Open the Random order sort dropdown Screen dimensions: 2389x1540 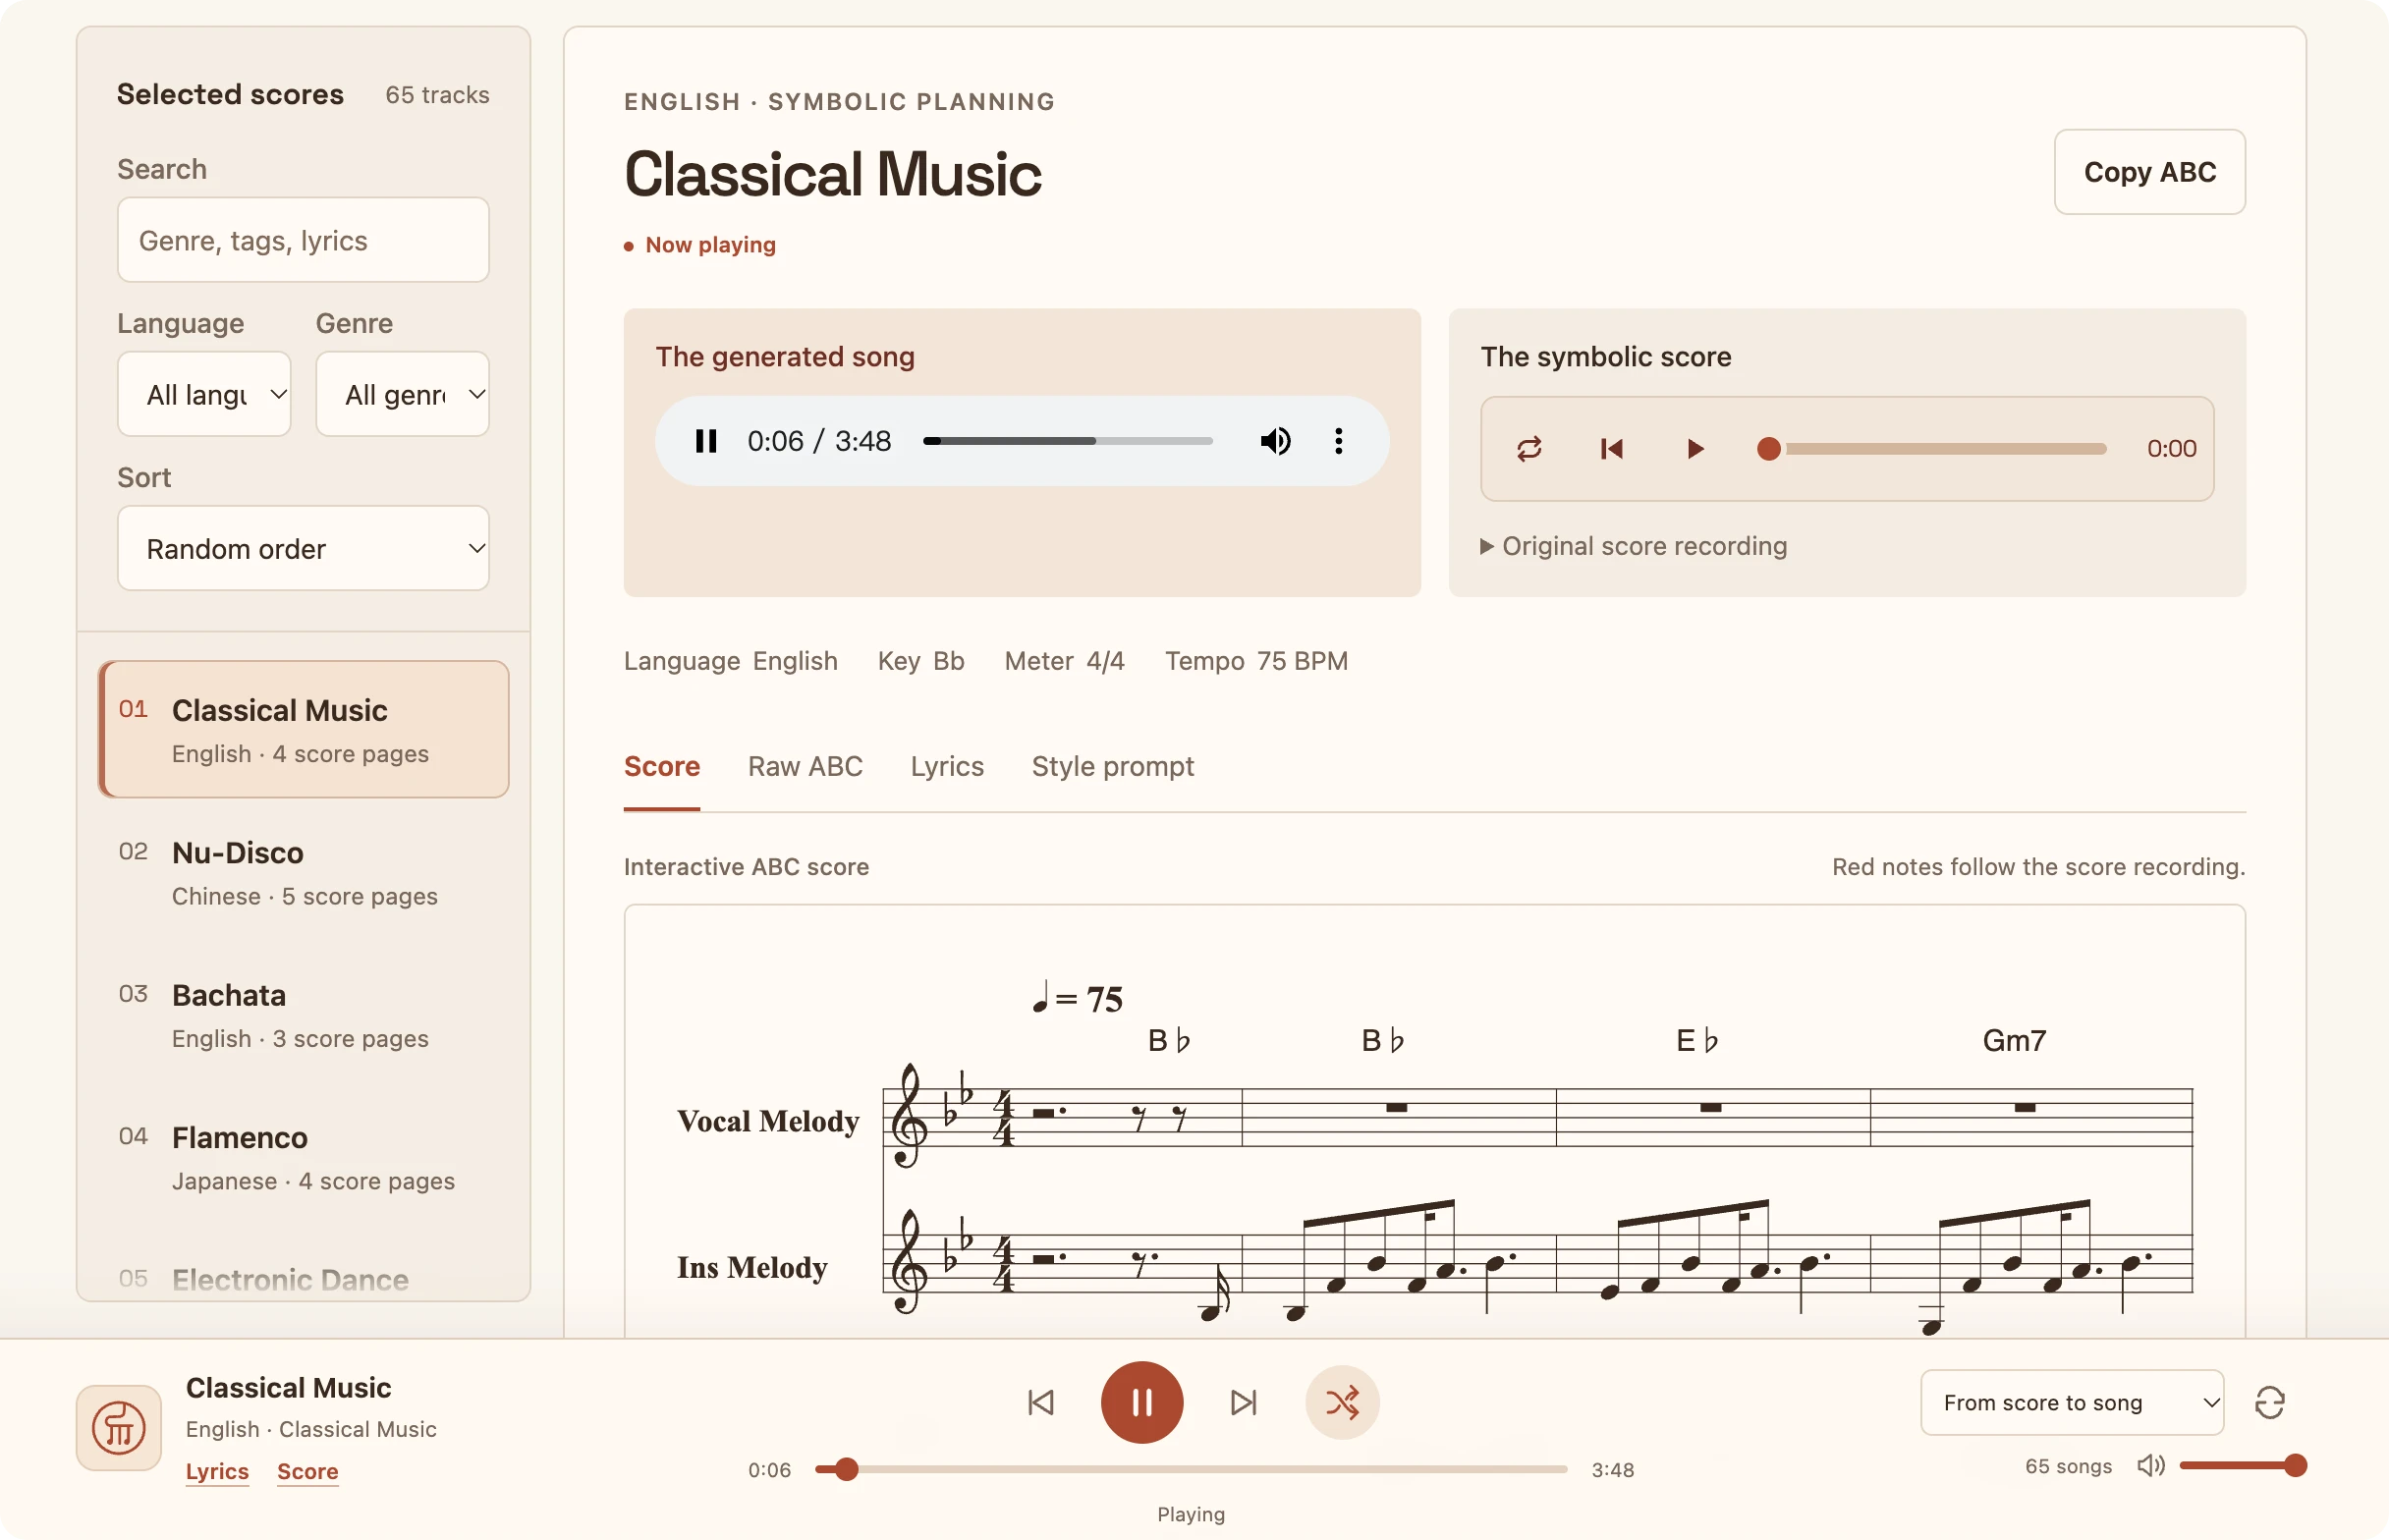pyautogui.click(x=303, y=548)
